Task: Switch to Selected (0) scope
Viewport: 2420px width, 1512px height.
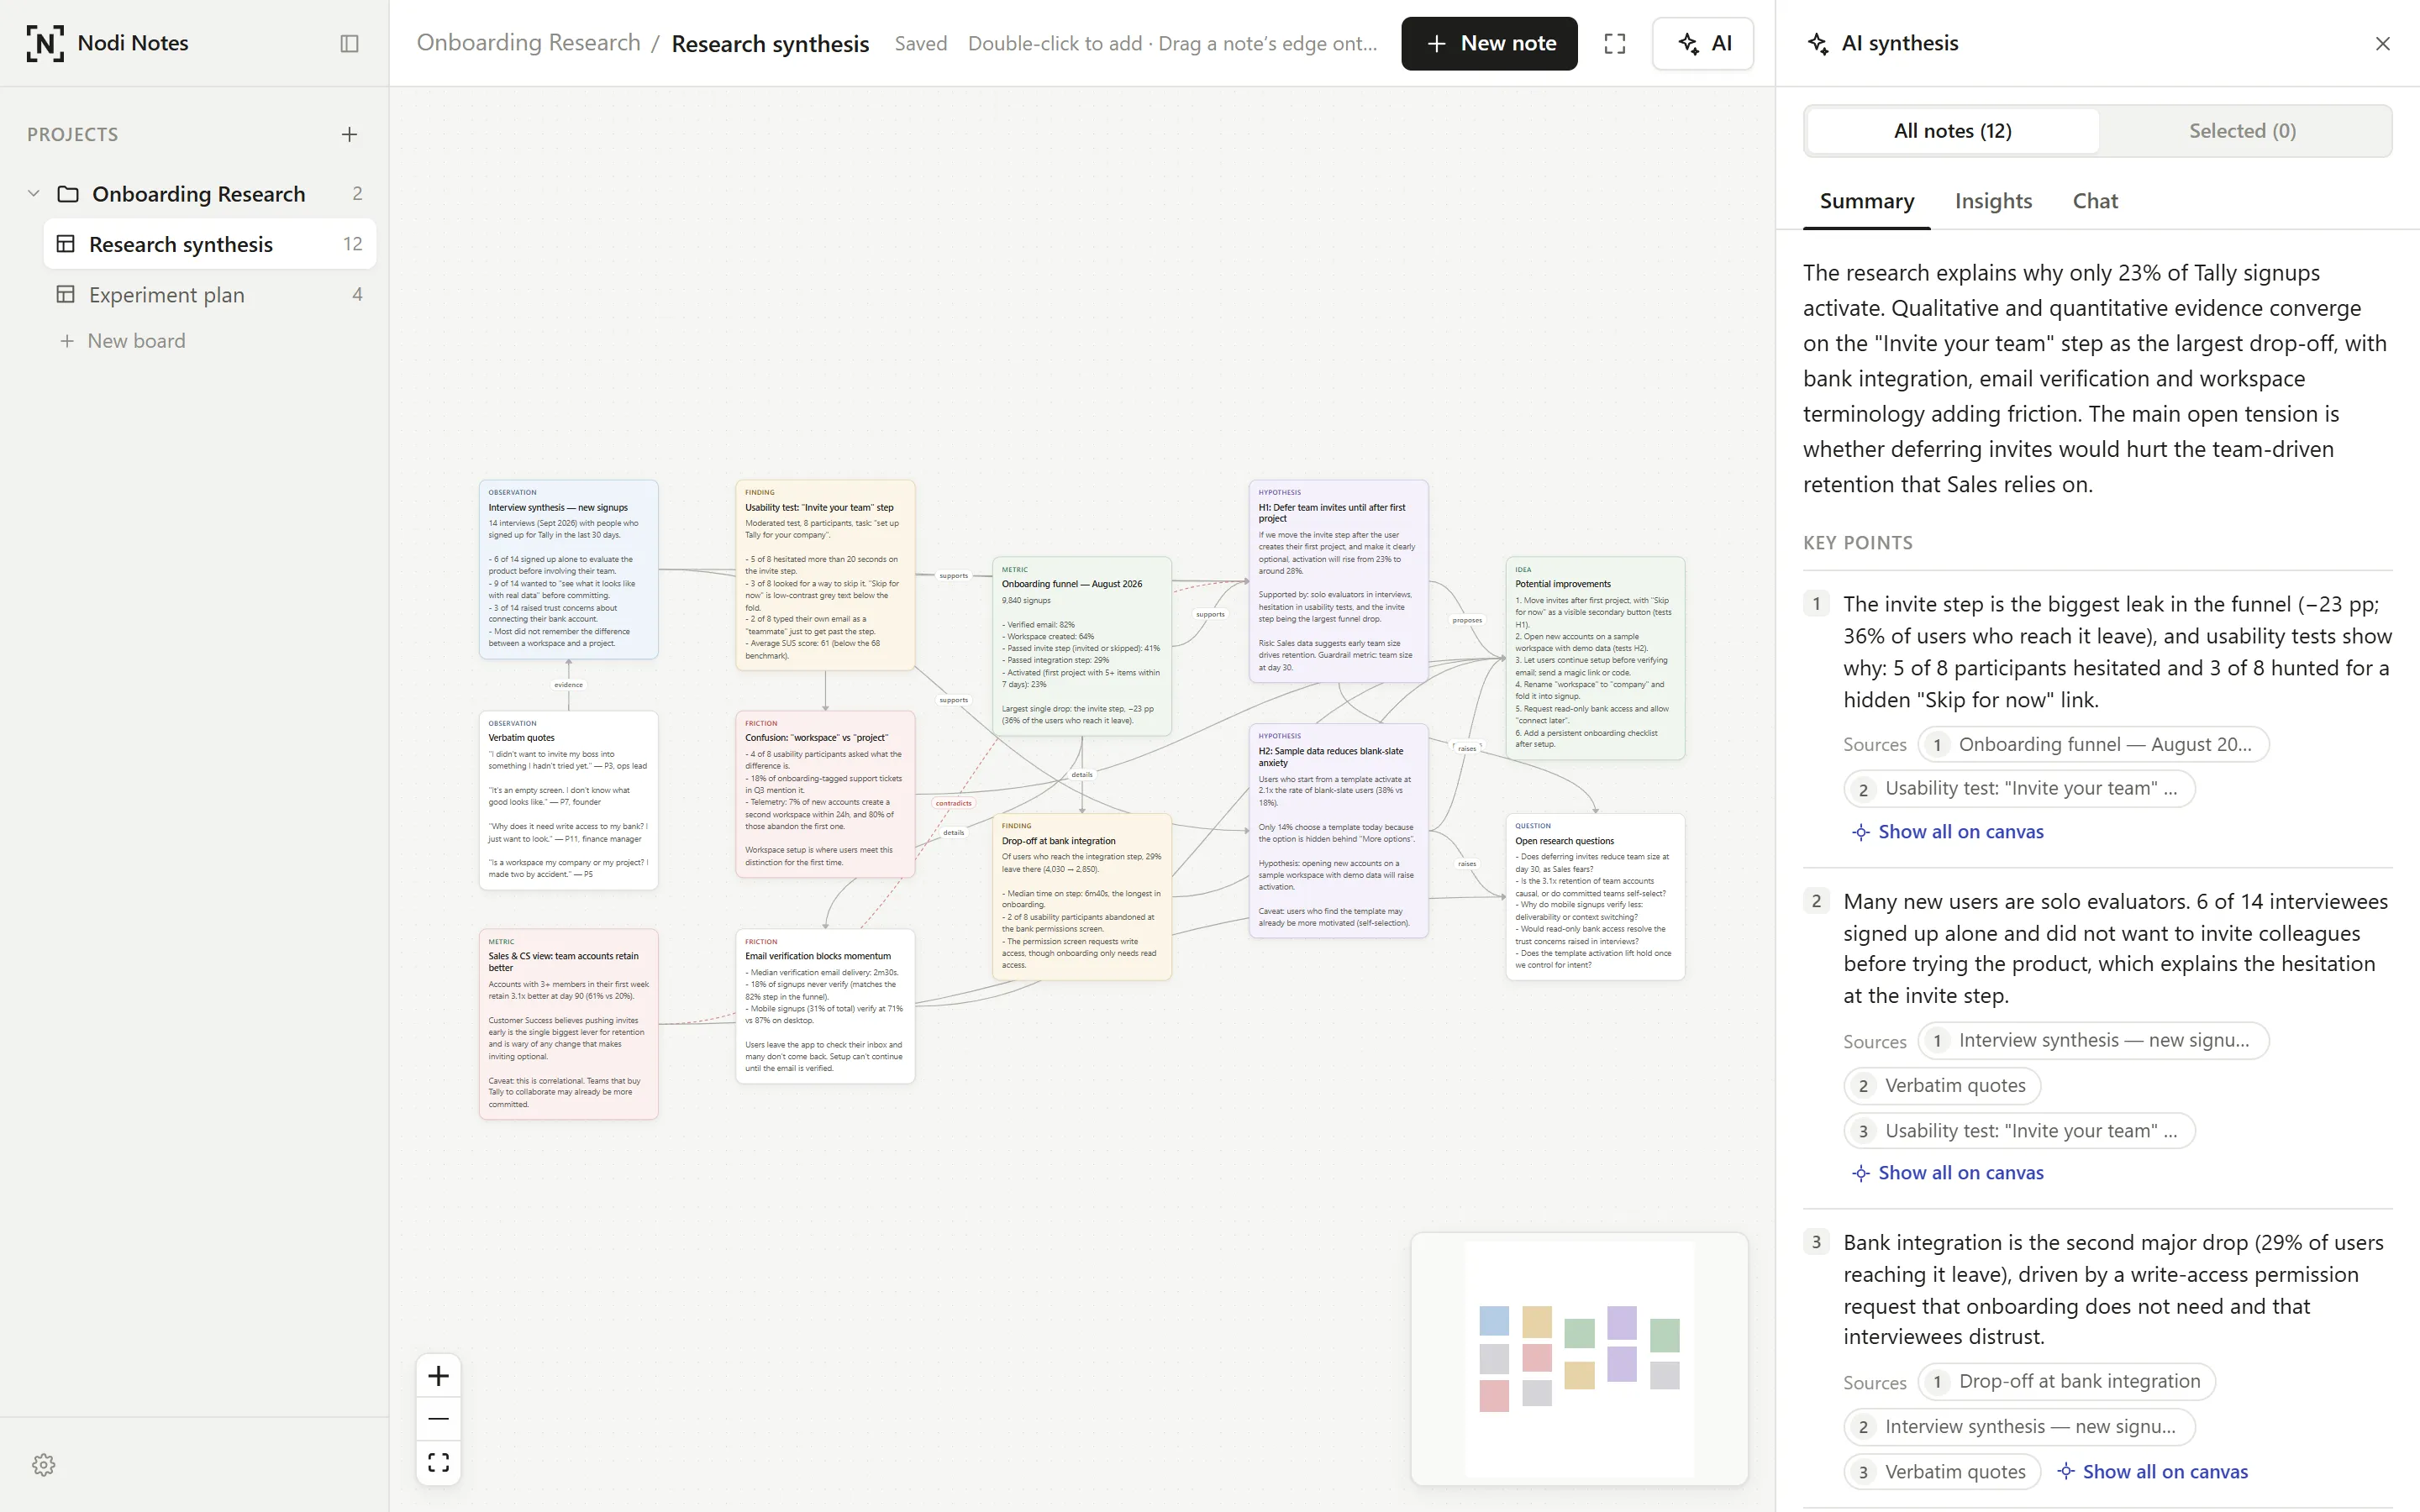Action: click(2242, 131)
